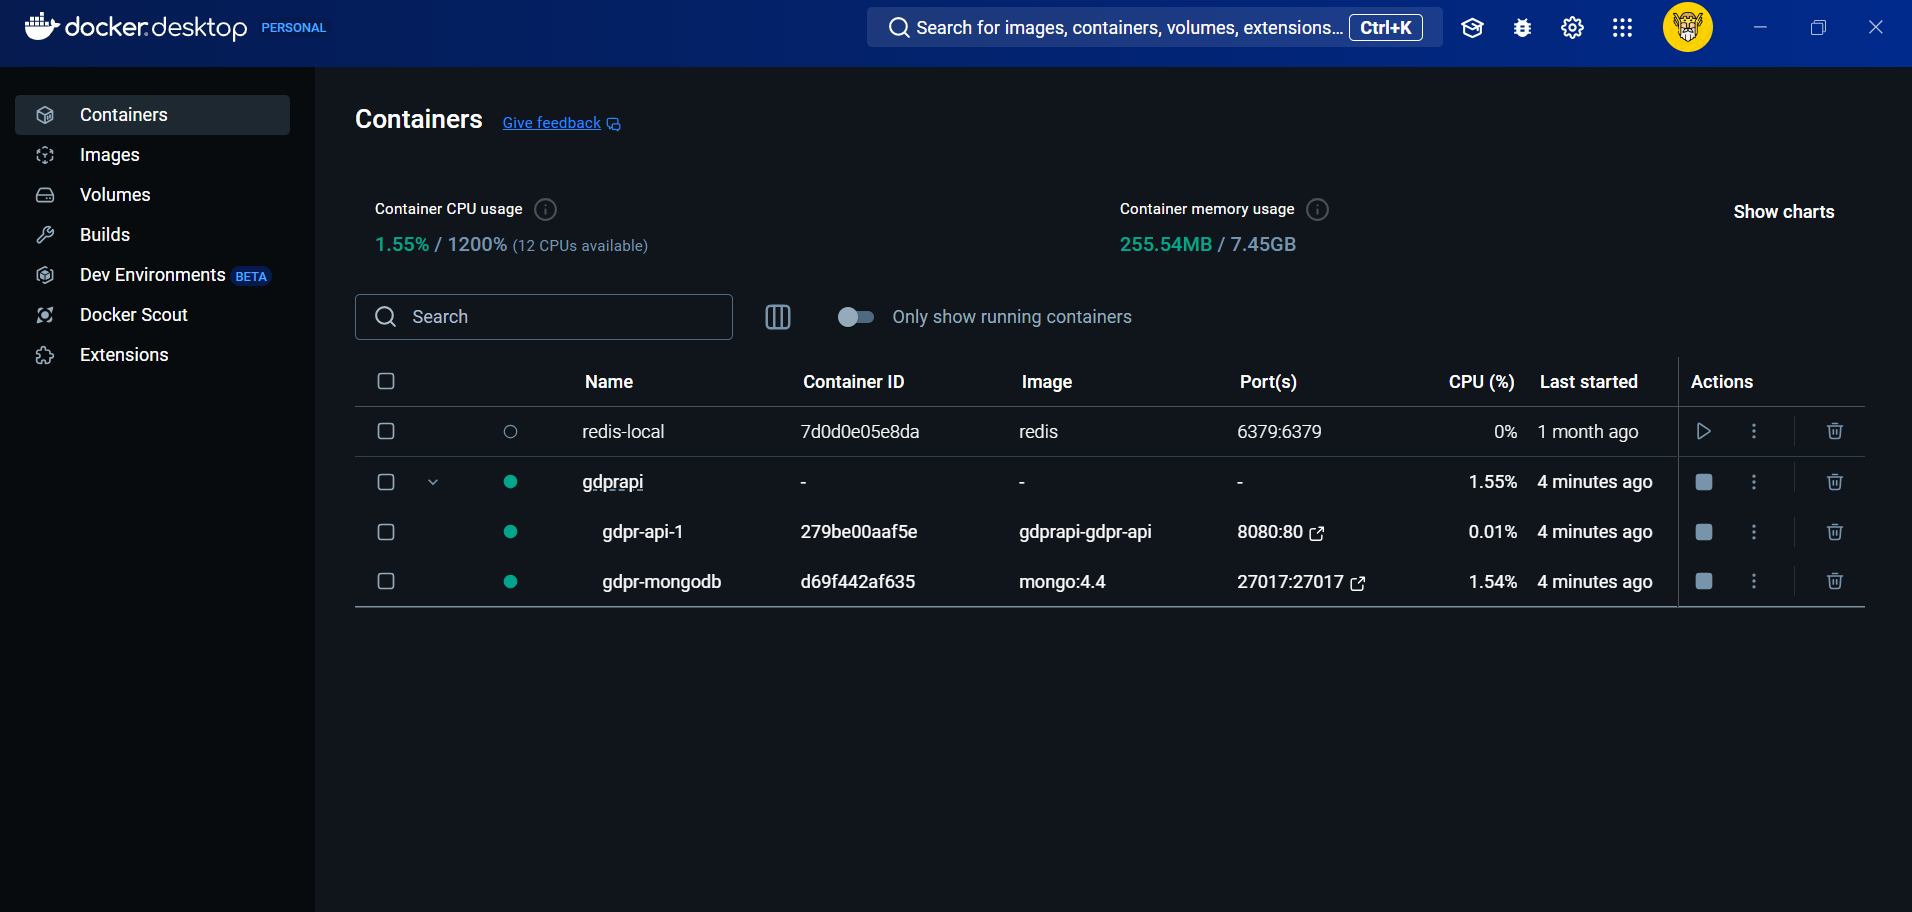Image resolution: width=1912 pixels, height=912 pixels.
Task: Sort by the CPU (%) column header
Action: [x=1481, y=382]
